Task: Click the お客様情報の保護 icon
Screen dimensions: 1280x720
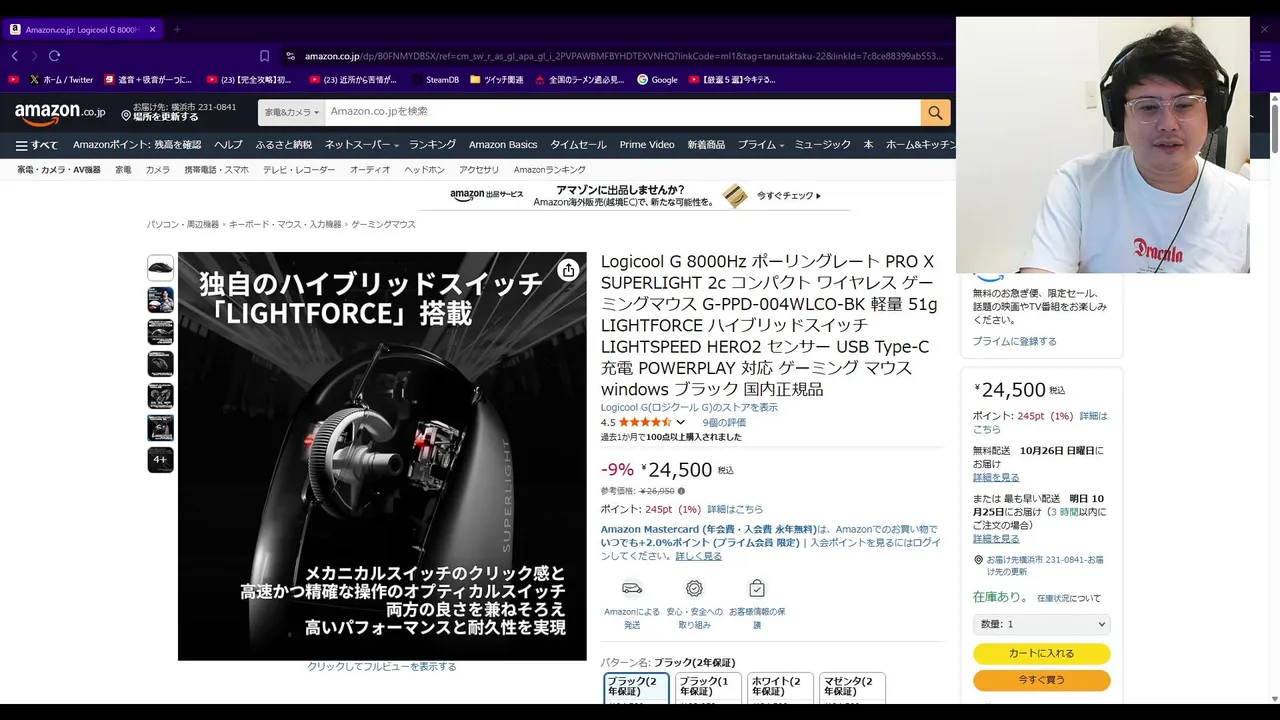Action: tap(757, 588)
